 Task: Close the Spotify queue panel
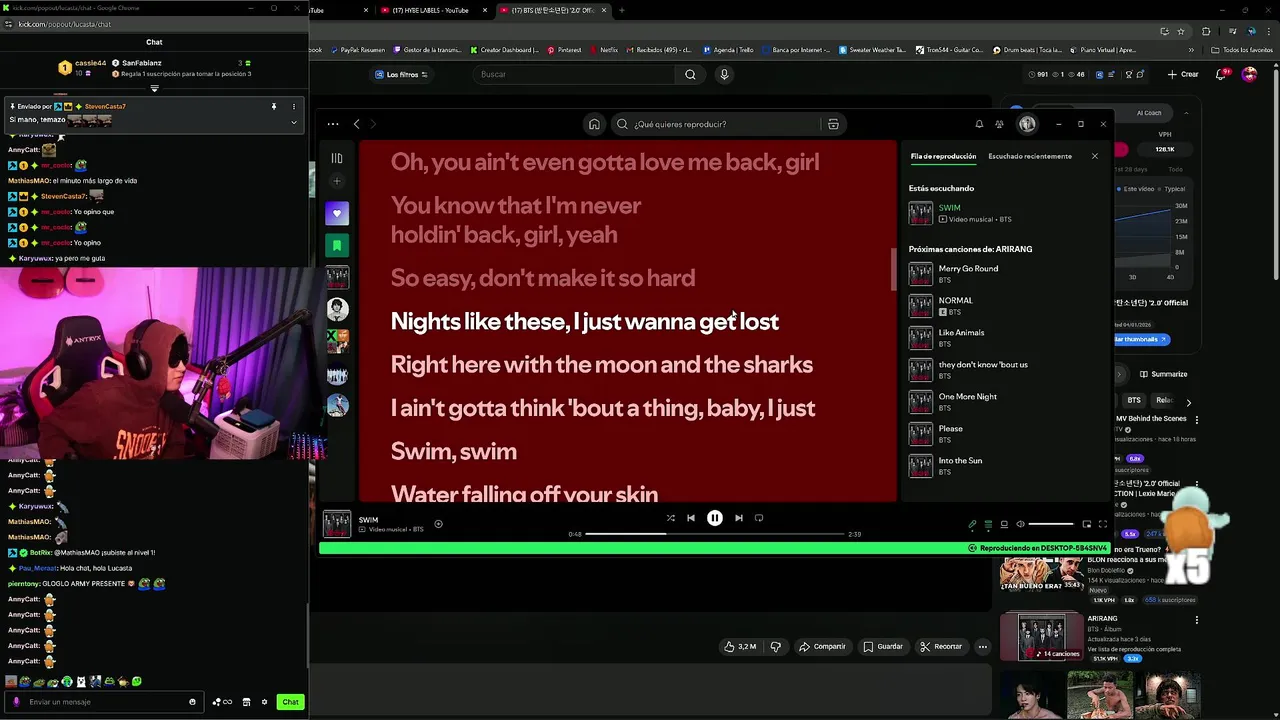click(1094, 156)
